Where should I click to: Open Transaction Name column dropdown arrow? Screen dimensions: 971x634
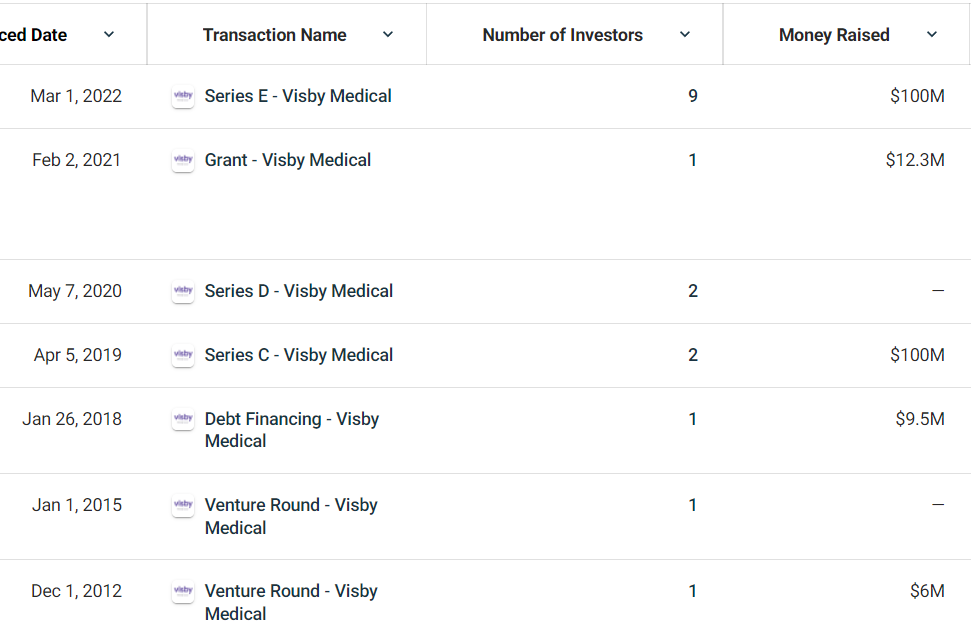tap(388, 35)
